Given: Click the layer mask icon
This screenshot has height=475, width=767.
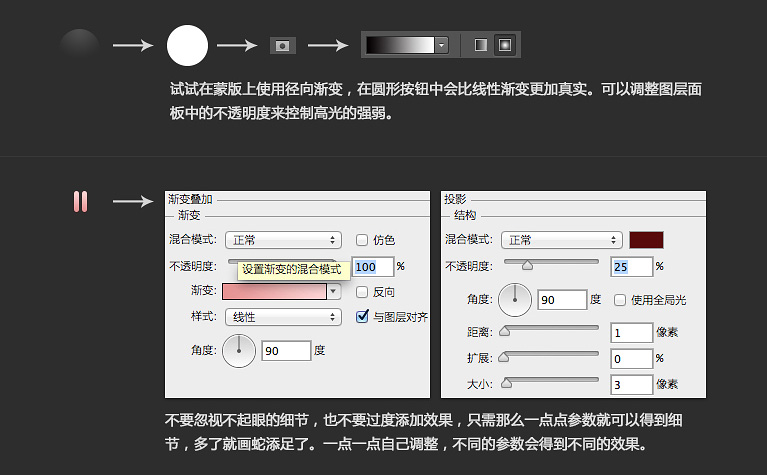Looking at the screenshot, I should click(x=283, y=45).
